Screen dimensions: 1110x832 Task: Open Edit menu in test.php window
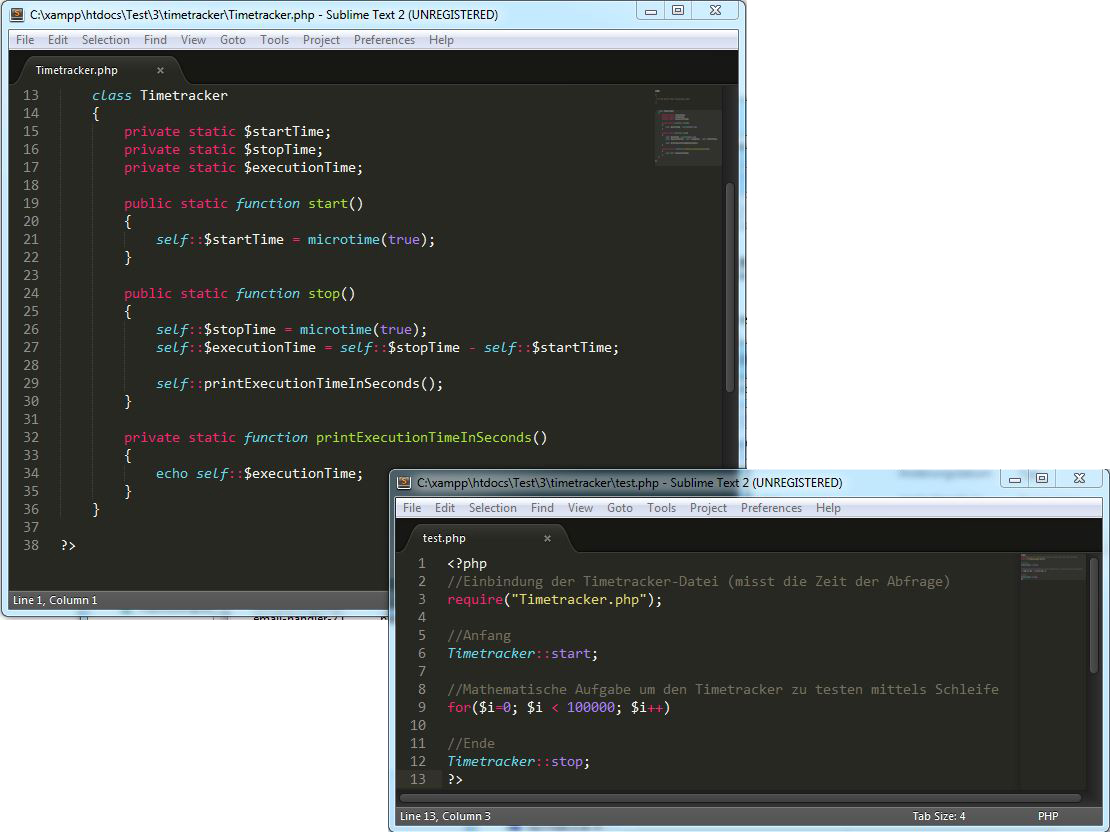445,508
